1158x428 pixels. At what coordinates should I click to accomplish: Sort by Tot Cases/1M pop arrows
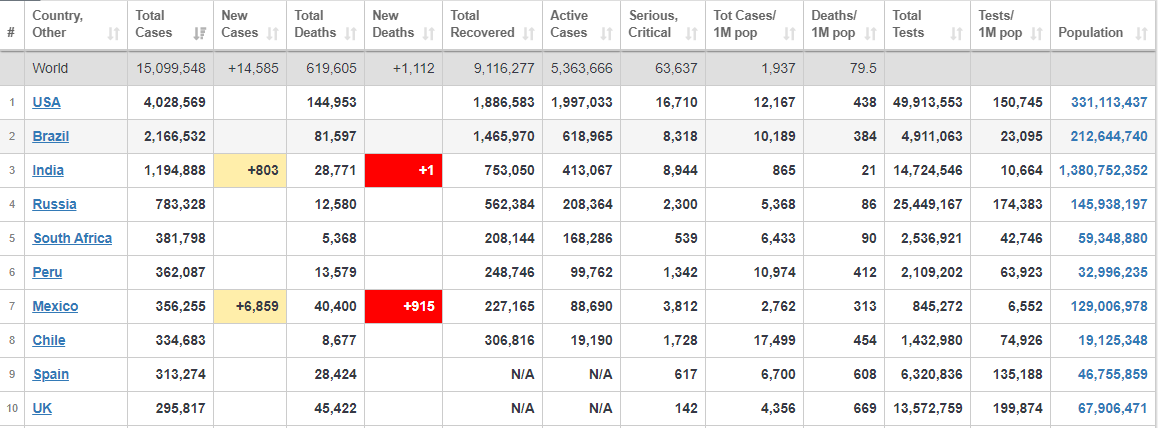(789, 33)
